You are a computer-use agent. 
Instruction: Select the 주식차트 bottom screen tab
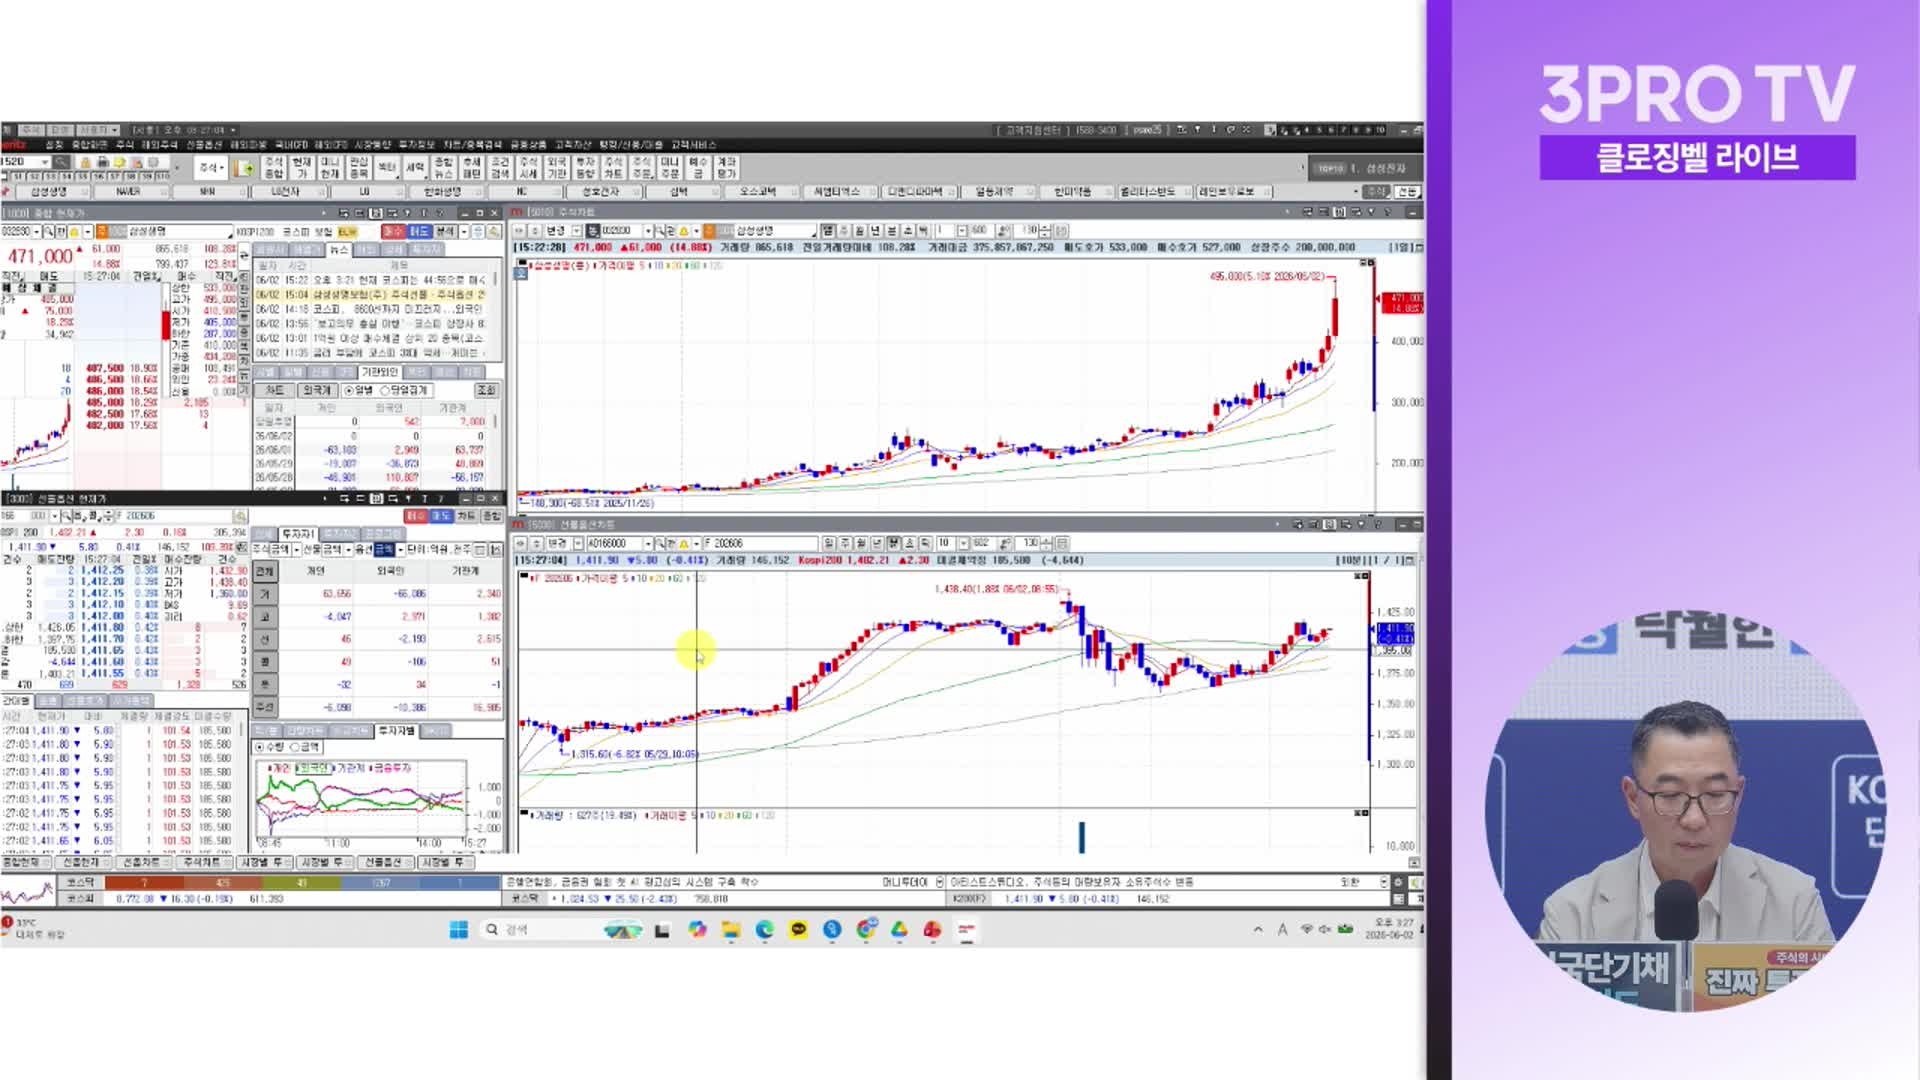(x=202, y=862)
